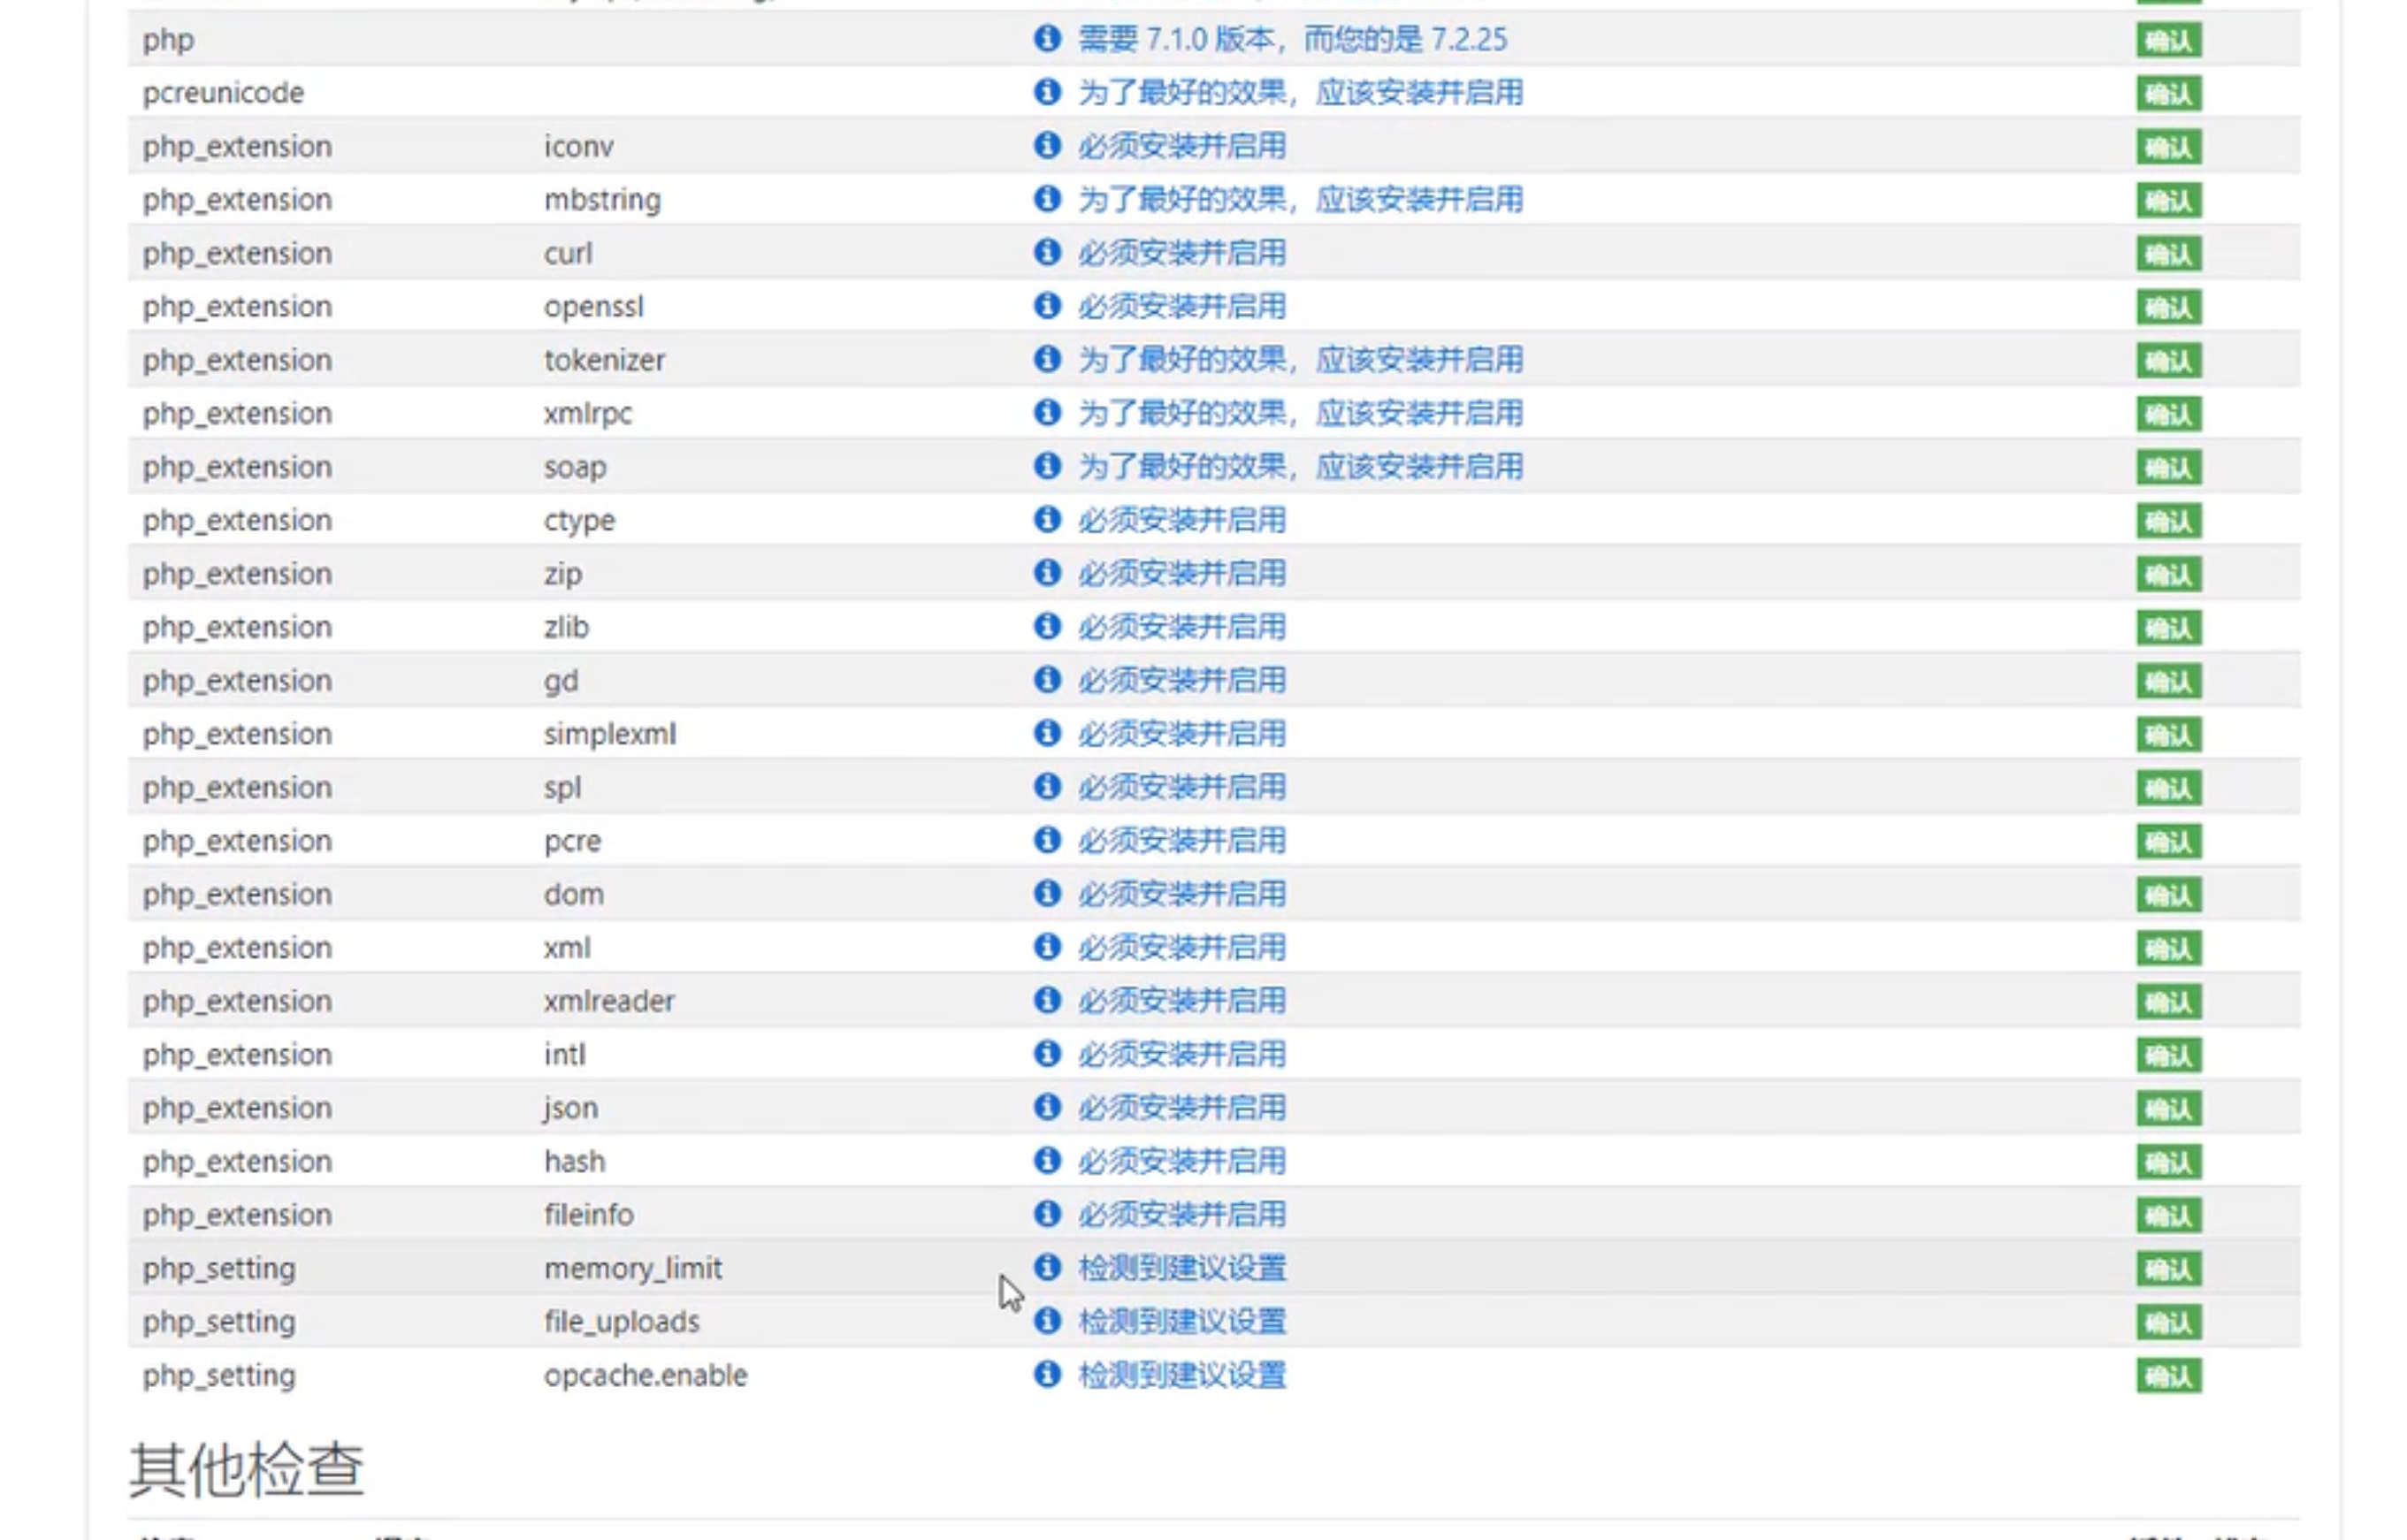Click the info icon in the pcreunicode row

pyautogui.click(x=1046, y=92)
